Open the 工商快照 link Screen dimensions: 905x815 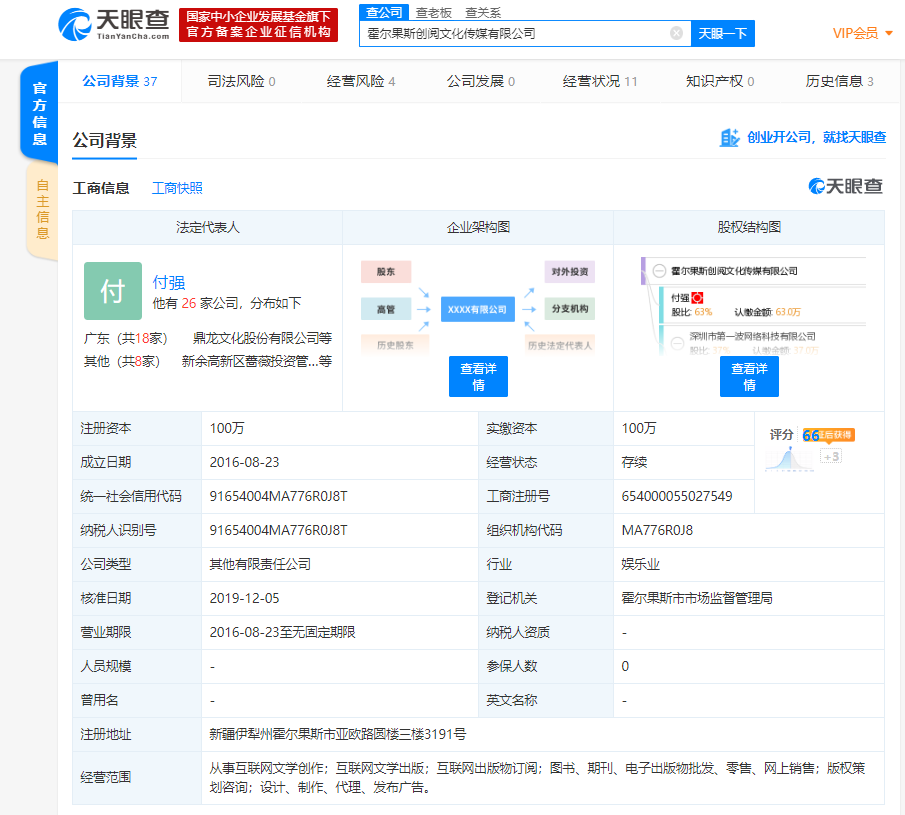coord(177,188)
